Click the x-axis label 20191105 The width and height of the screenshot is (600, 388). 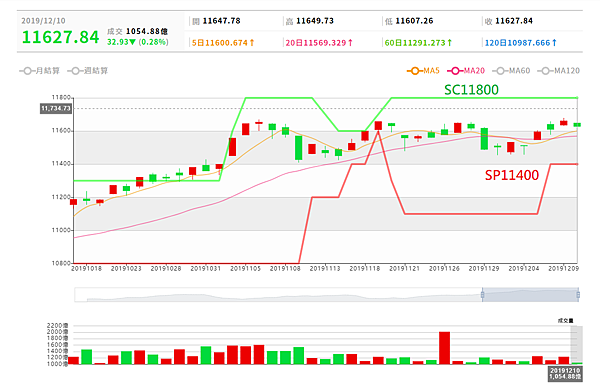coord(245,269)
